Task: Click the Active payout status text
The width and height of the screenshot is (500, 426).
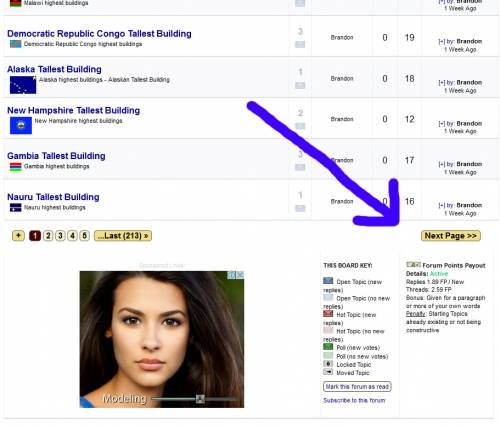Action: pos(439,274)
